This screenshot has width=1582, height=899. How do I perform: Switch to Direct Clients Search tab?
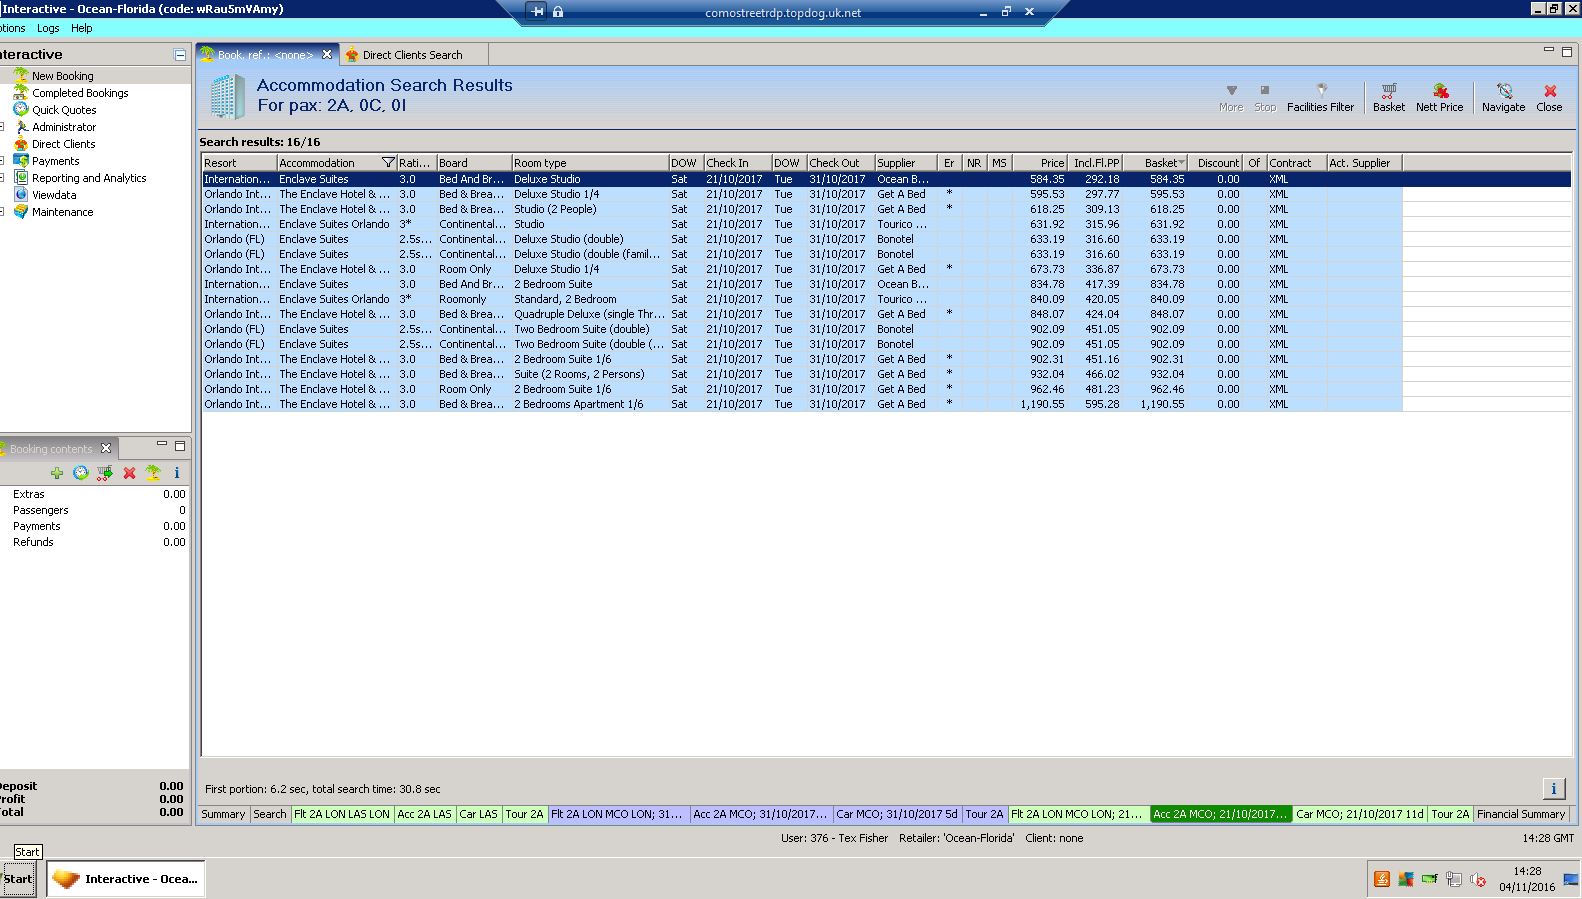click(x=412, y=55)
